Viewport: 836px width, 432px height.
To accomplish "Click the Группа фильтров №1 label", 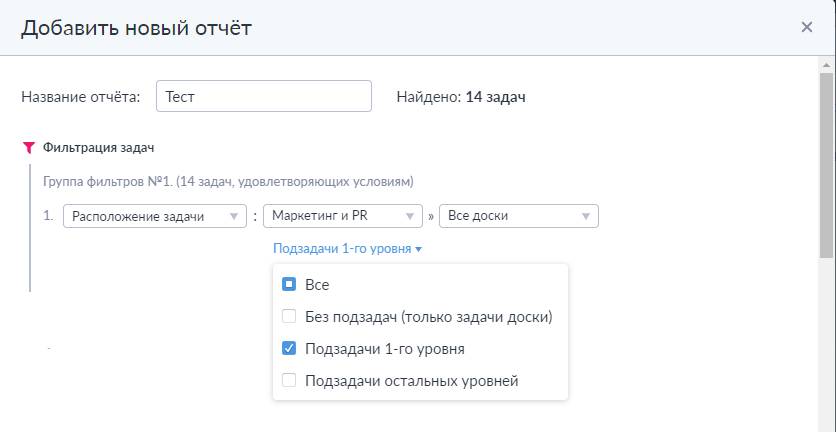I will 227,182.
